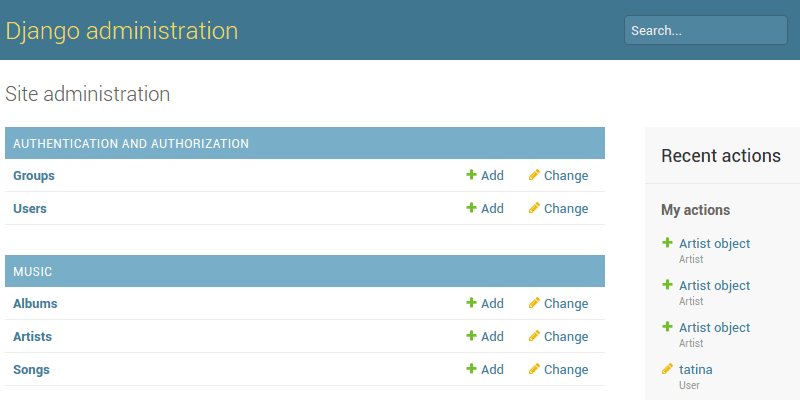This screenshot has height=400, width=800.
Task: Click the pencil icon in Songs row
Action: (534, 369)
